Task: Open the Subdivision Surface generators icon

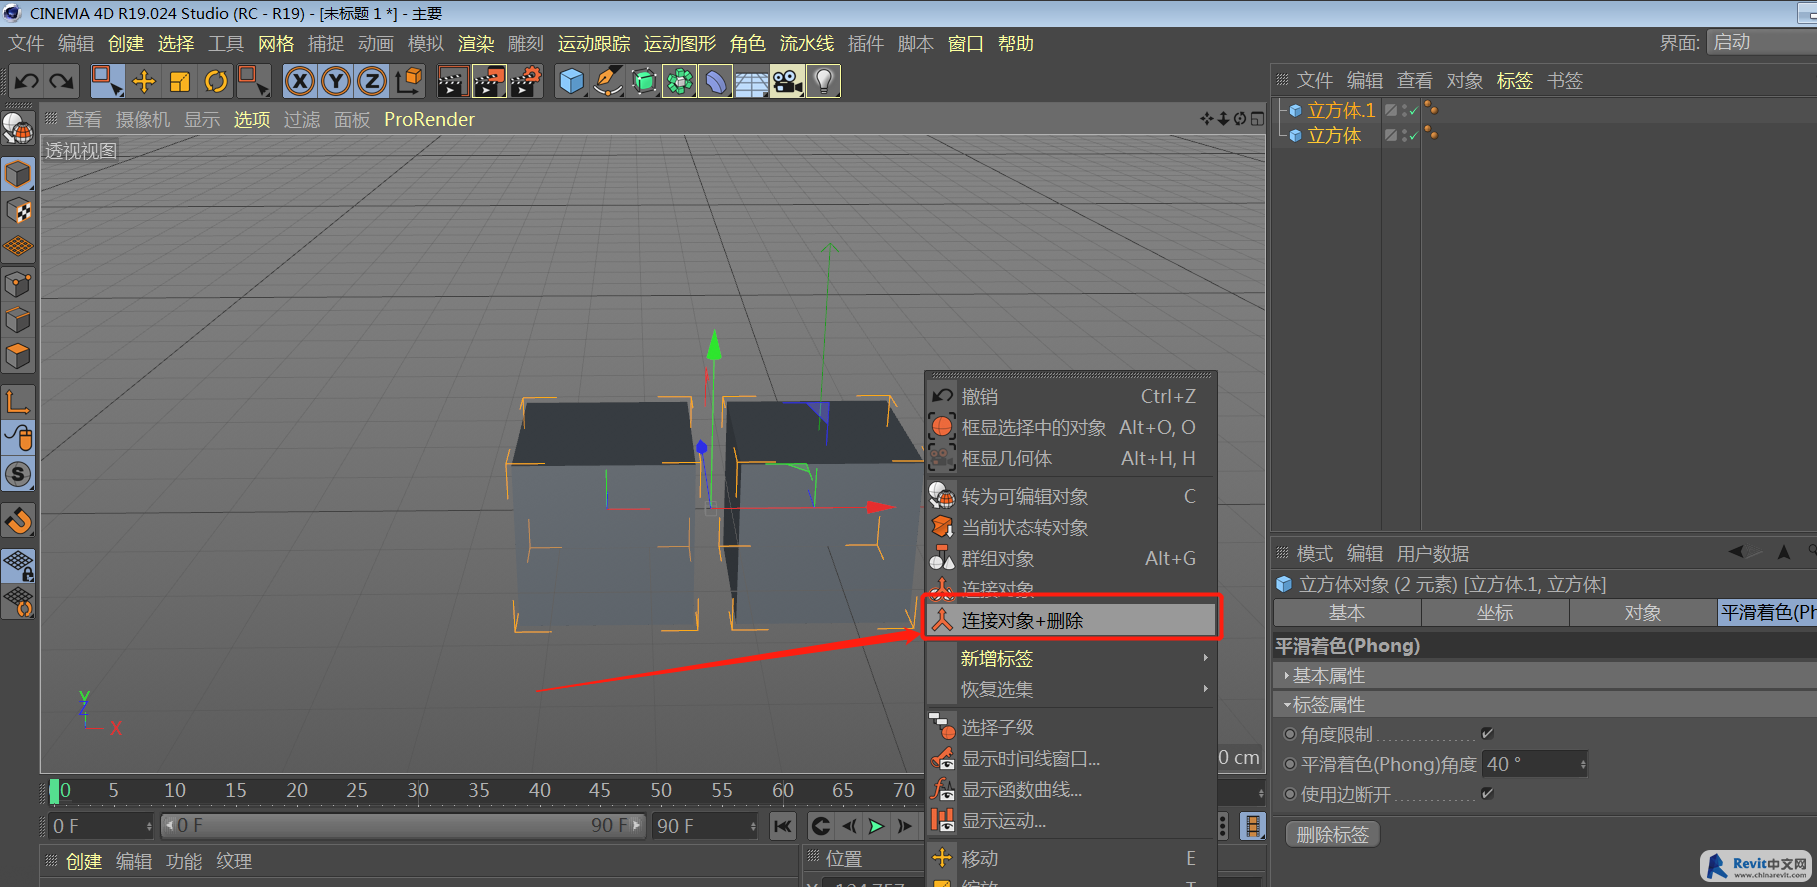Action: [644, 81]
